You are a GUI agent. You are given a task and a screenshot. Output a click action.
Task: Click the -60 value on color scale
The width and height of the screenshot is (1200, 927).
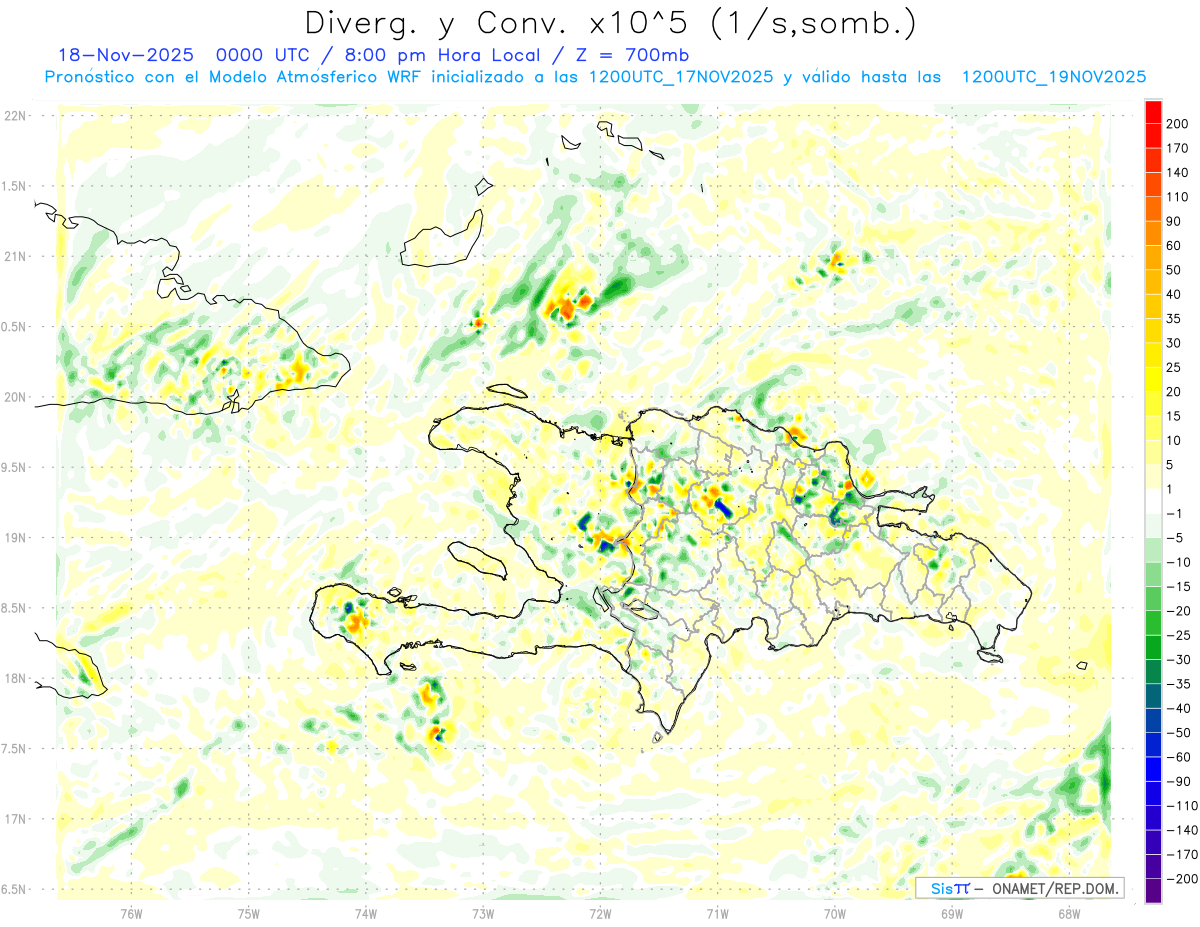click(x=1177, y=757)
